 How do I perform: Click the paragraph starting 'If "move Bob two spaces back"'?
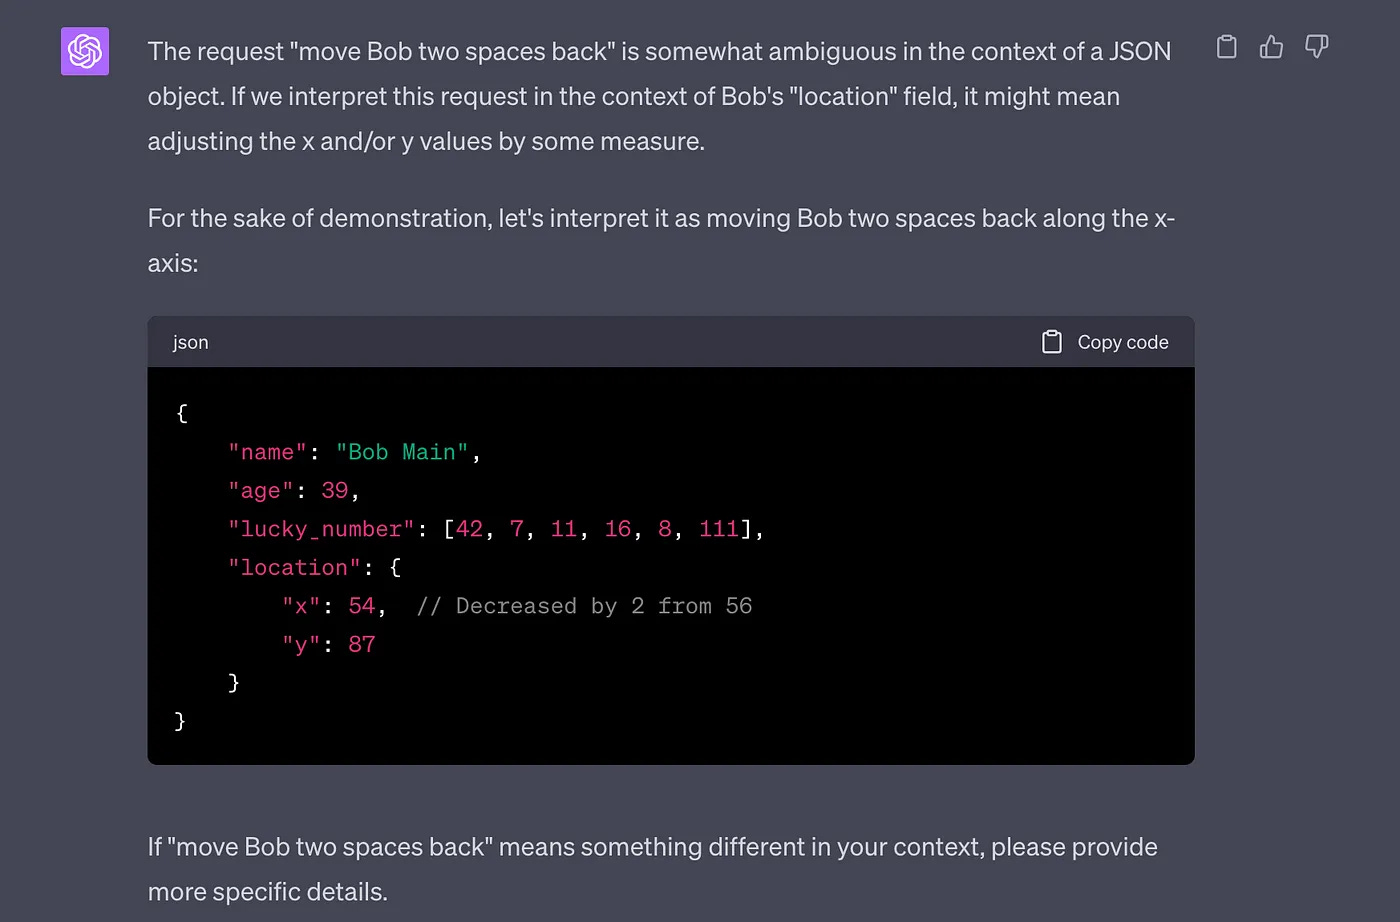pos(652,869)
